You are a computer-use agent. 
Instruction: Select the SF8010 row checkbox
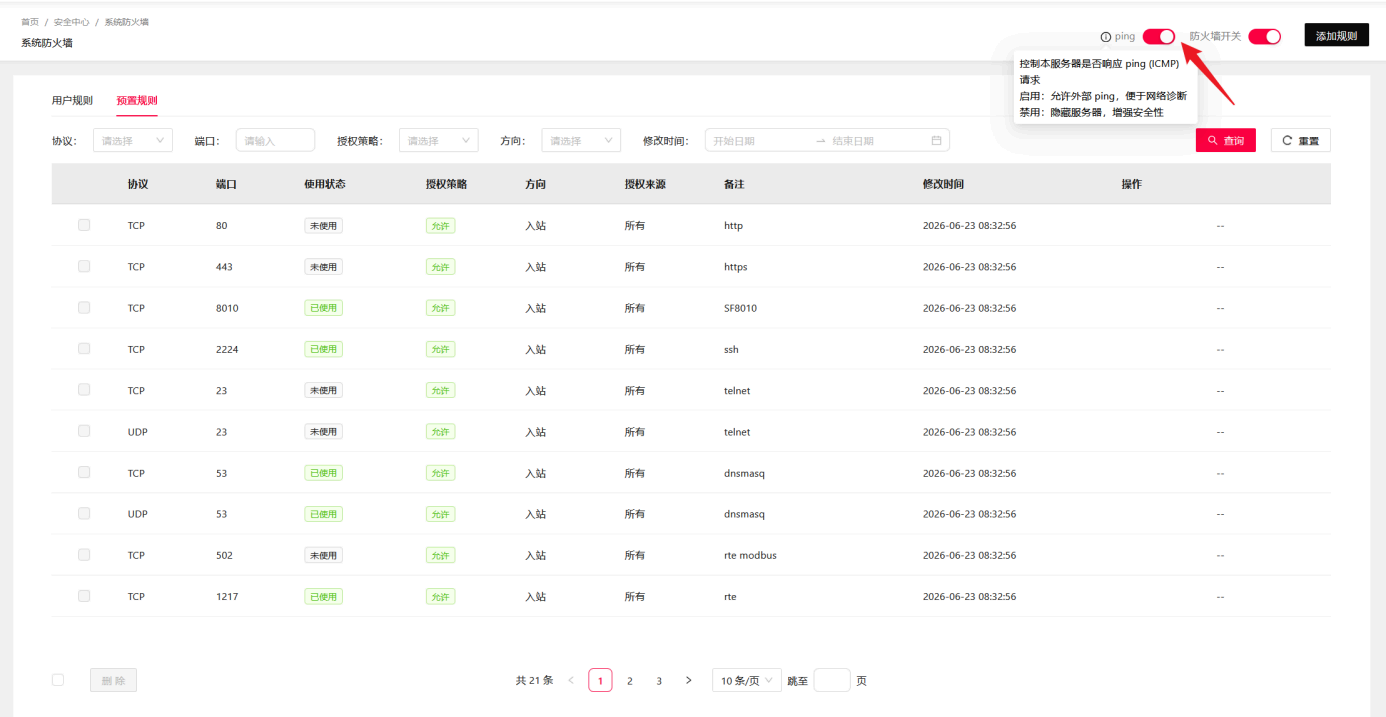pyautogui.click(x=84, y=307)
